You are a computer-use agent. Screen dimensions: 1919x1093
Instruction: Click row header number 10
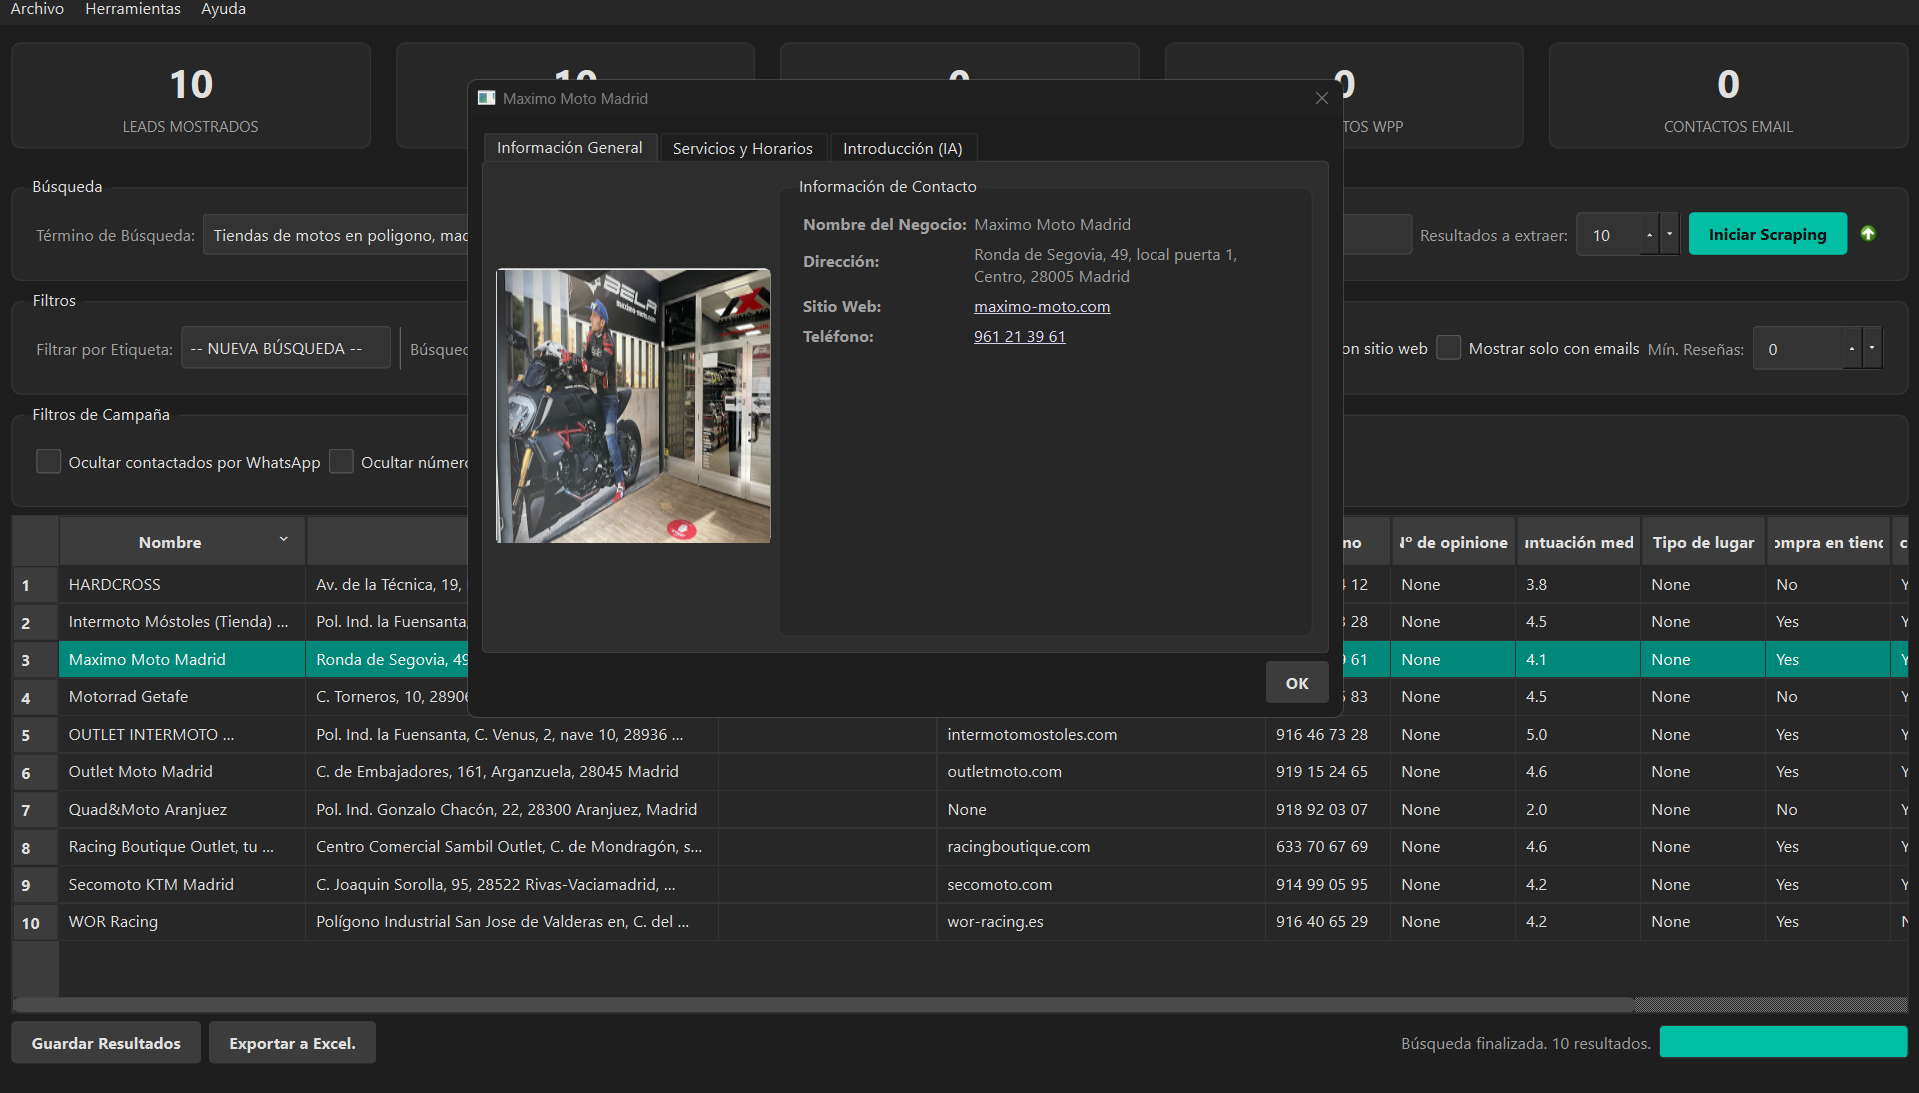click(x=35, y=922)
